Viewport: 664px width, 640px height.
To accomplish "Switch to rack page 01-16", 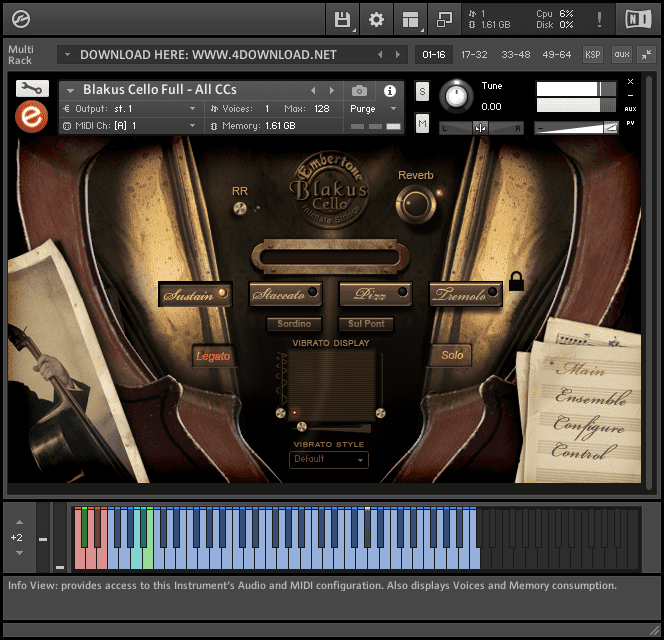I will (434, 55).
